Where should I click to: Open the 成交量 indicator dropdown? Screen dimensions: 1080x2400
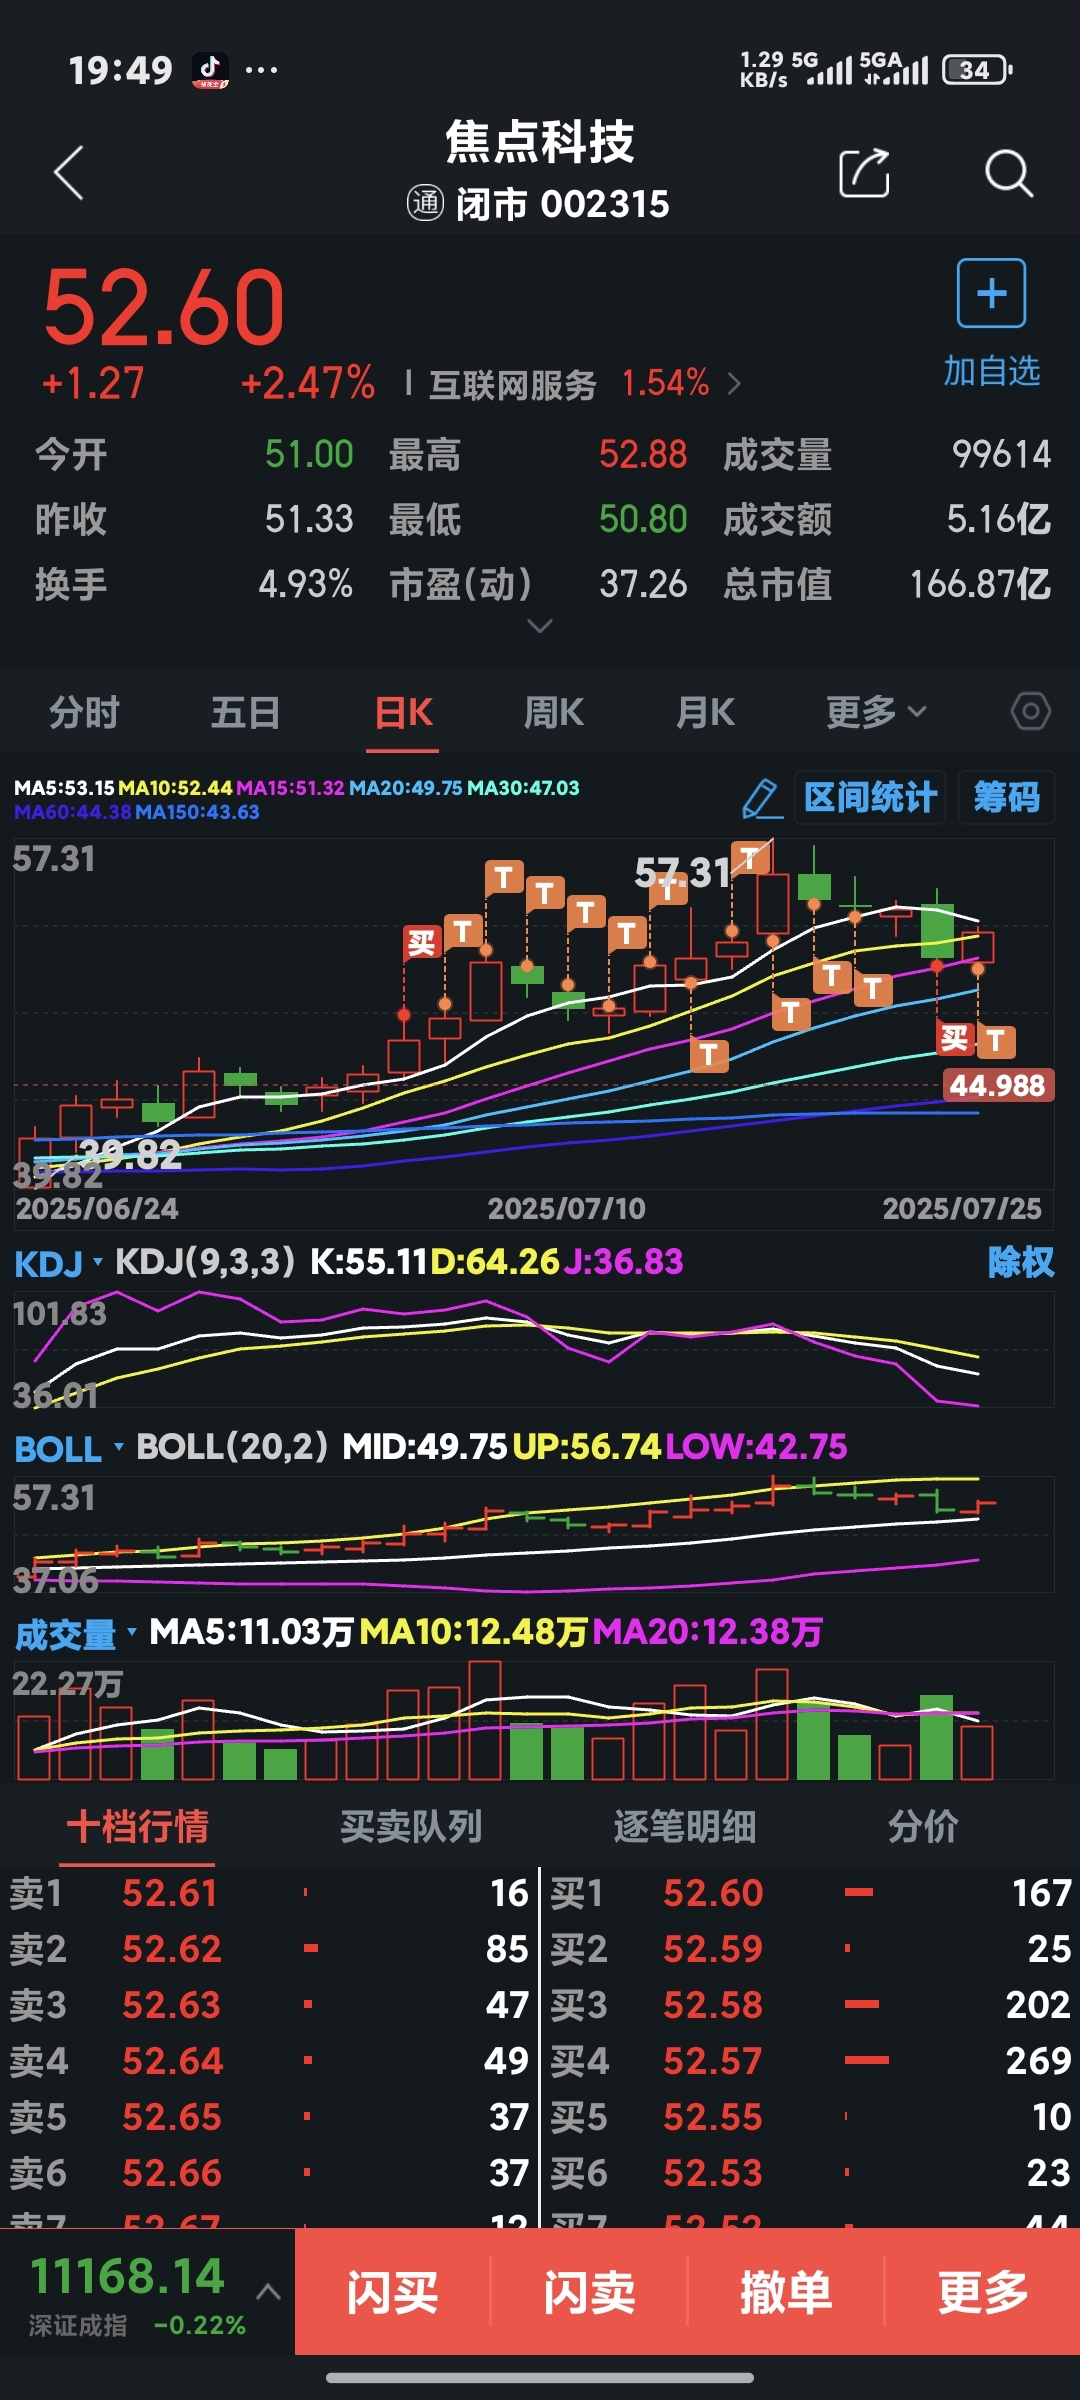(x=75, y=1635)
